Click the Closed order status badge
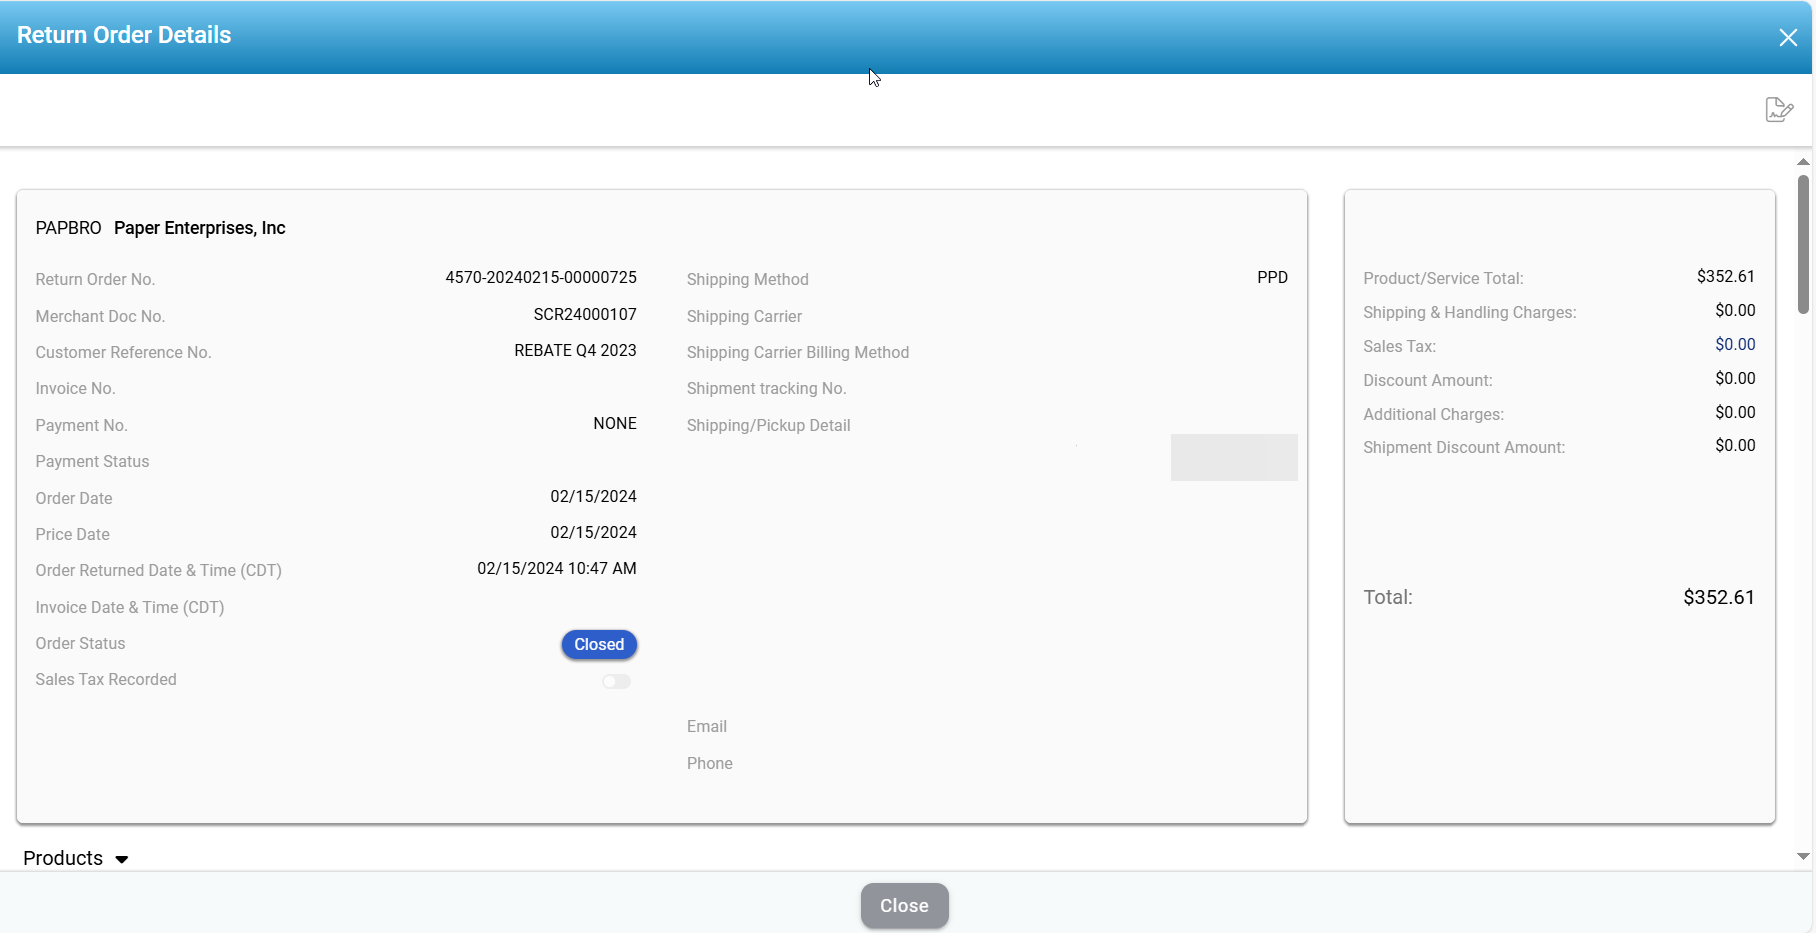 tap(599, 645)
